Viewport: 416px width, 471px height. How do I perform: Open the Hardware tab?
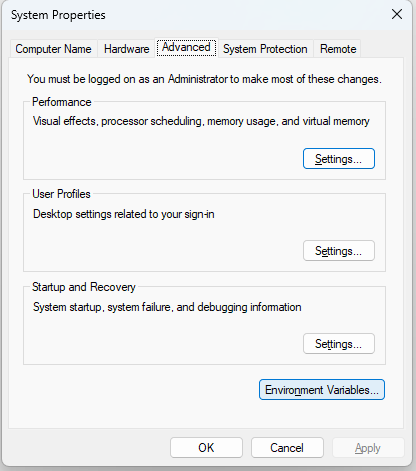tap(126, 49)
